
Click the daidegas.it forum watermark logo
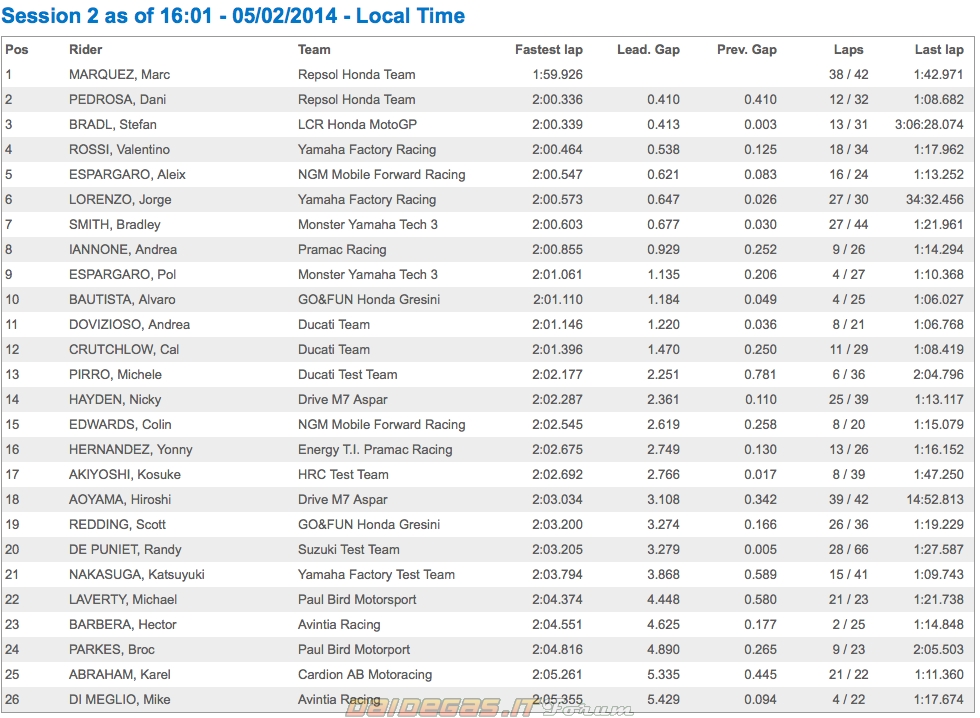pos(490,706)
